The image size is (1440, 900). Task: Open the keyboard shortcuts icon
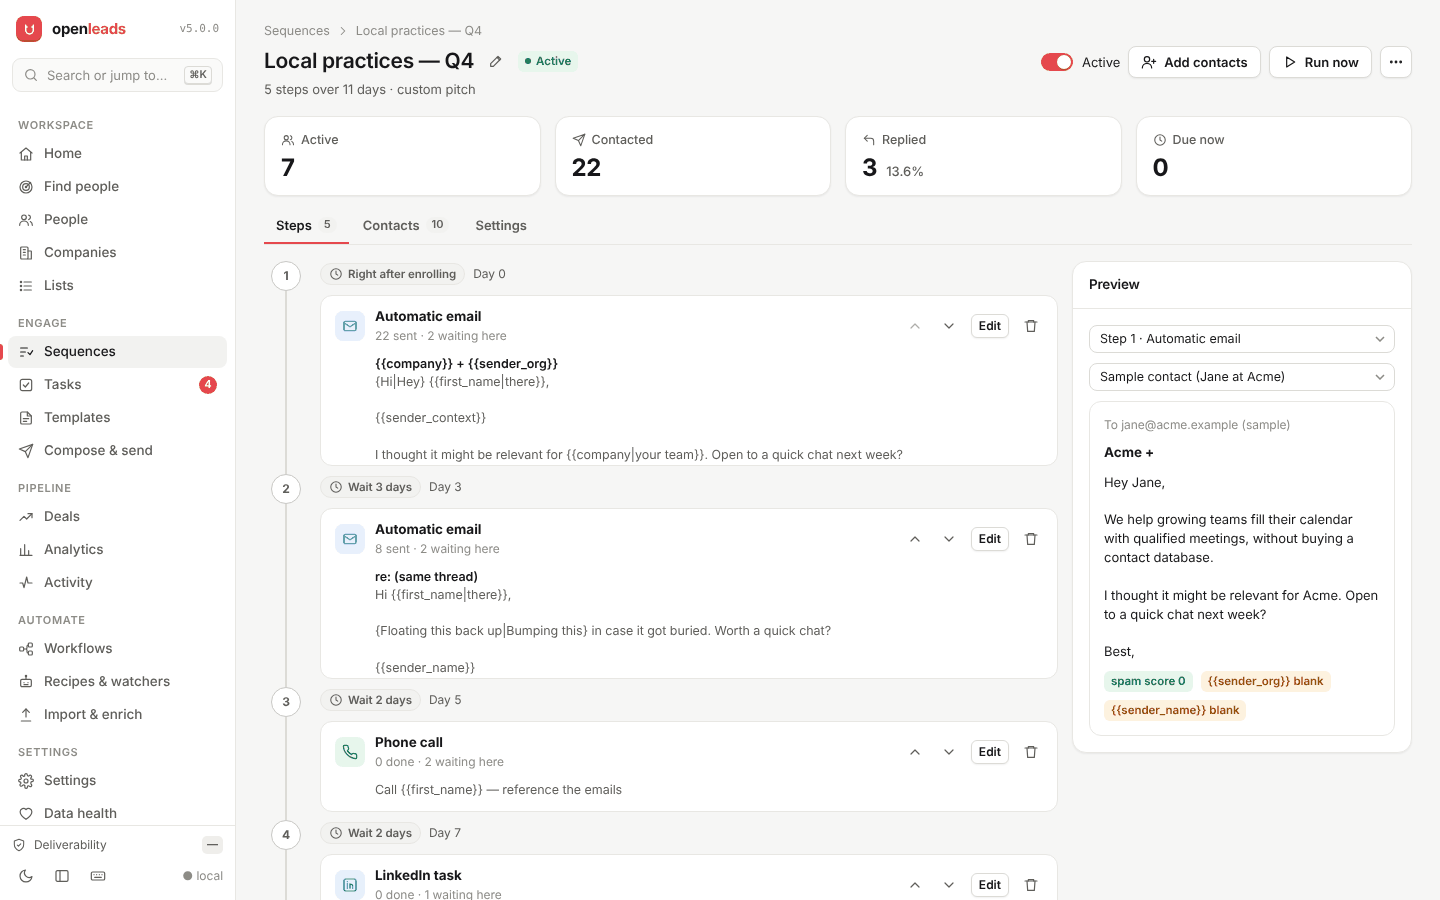click(98, 876)
